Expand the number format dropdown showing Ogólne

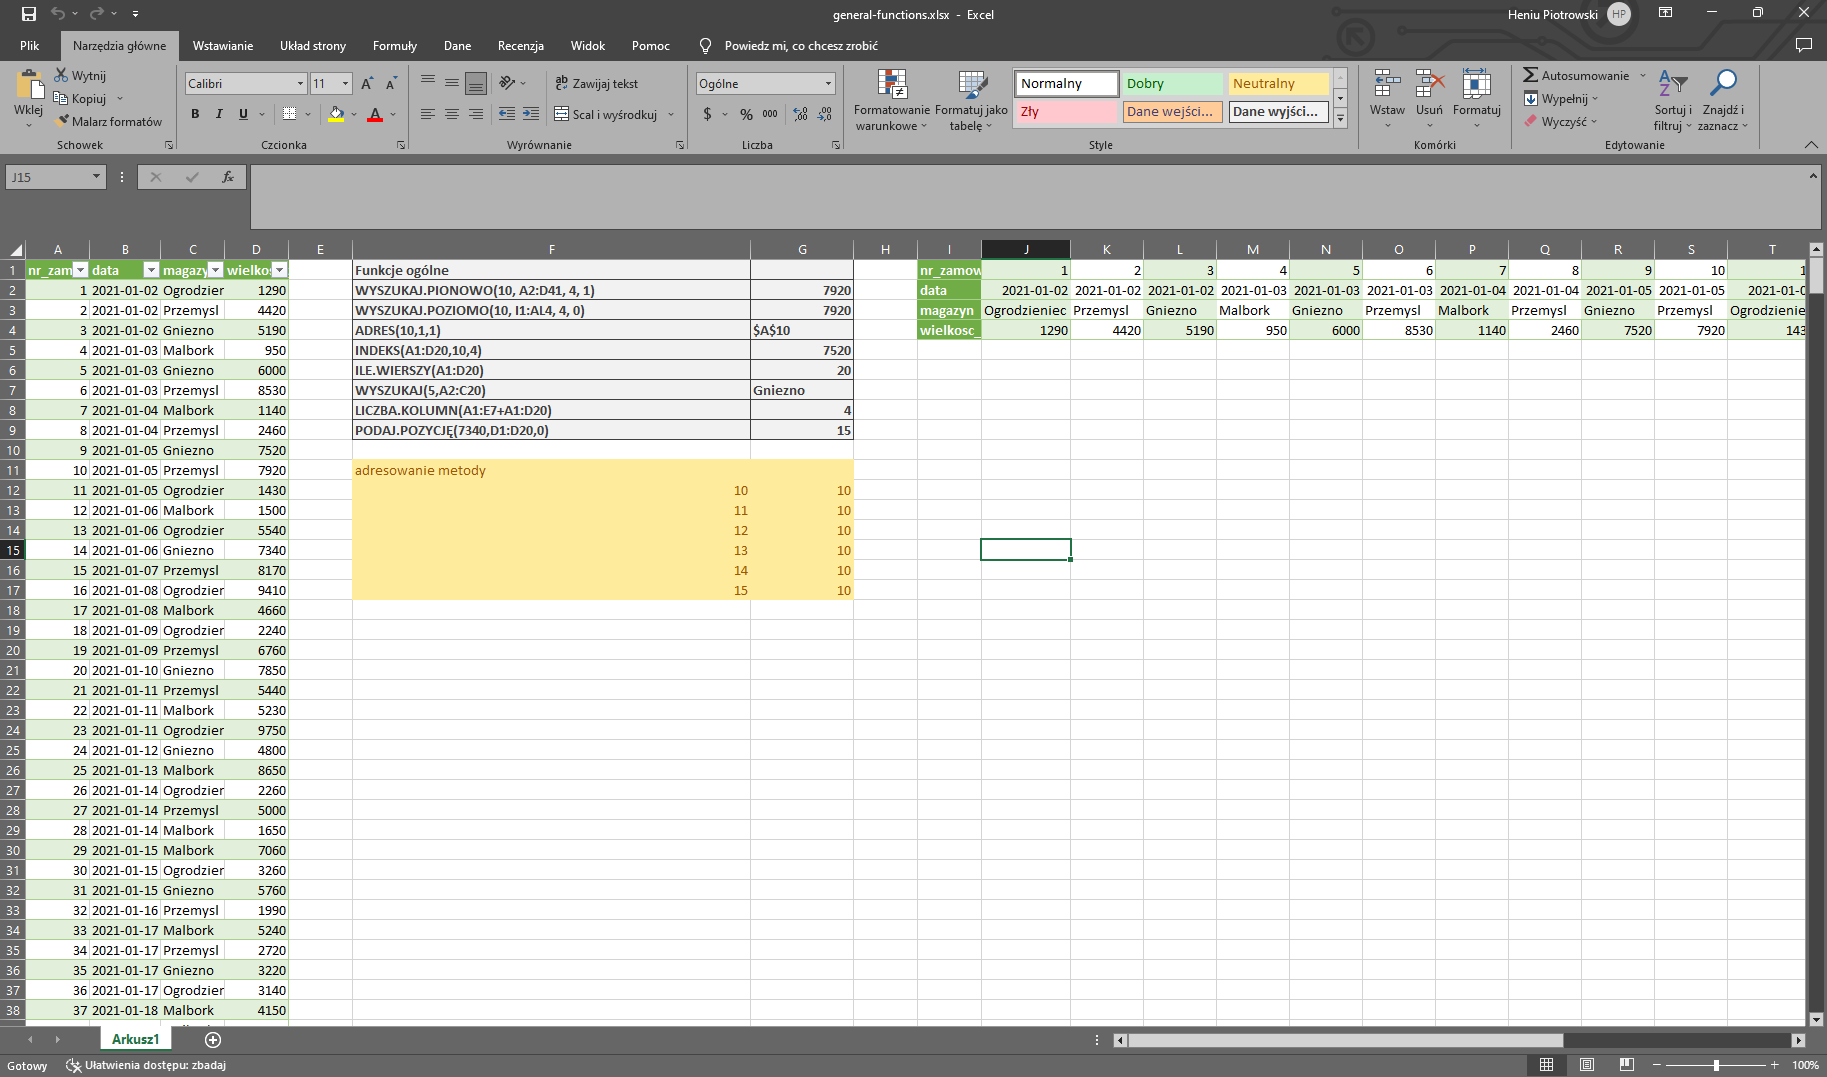pos(828,84)
